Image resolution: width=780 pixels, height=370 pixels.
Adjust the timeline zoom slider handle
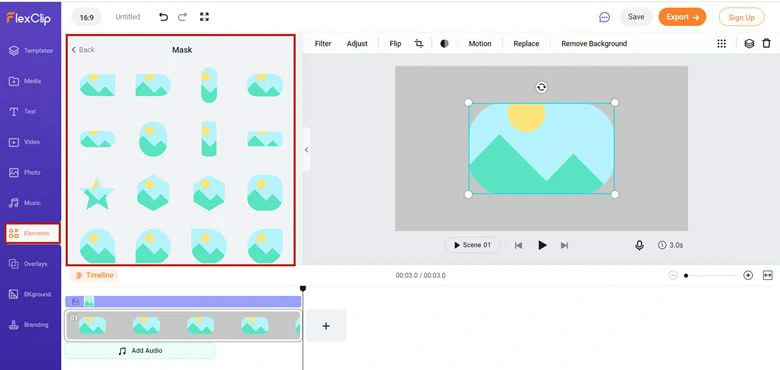pyautogui.click(x=686, y=276)
